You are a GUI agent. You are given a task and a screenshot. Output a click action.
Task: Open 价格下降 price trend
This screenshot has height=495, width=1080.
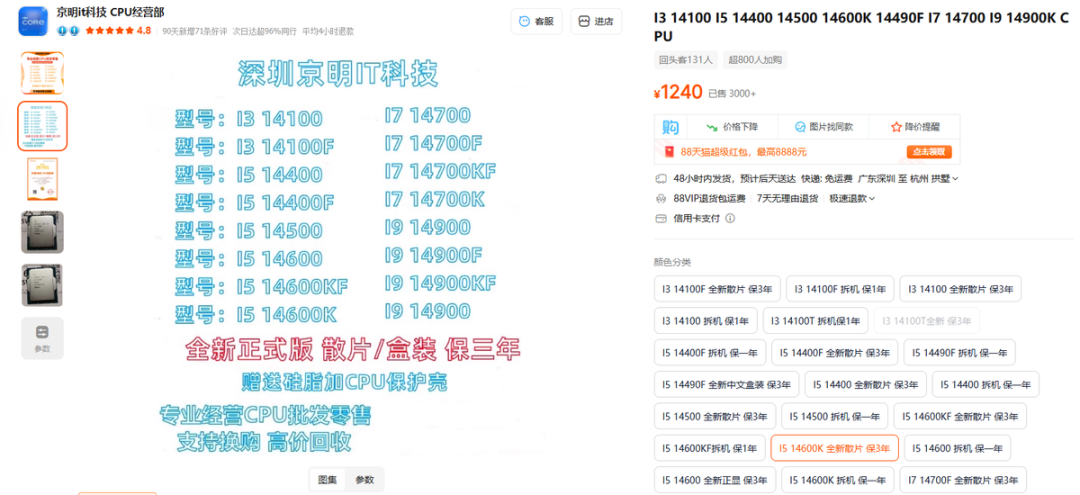pyautogui.click(x=731, y=127)
